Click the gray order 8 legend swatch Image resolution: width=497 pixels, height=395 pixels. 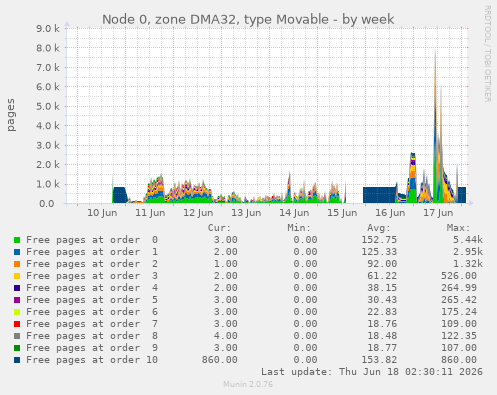[x=17, y=336]
